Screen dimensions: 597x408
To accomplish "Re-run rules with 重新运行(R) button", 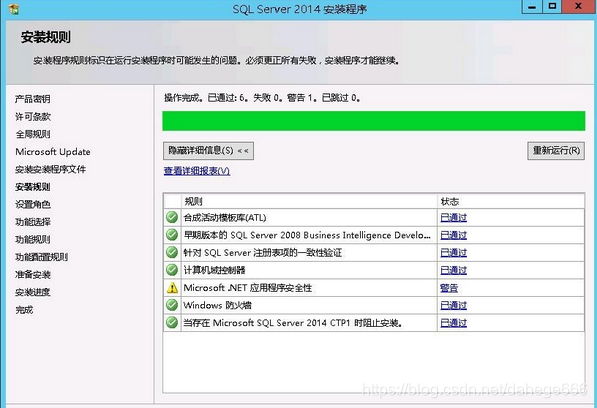I will coord(556,151).
